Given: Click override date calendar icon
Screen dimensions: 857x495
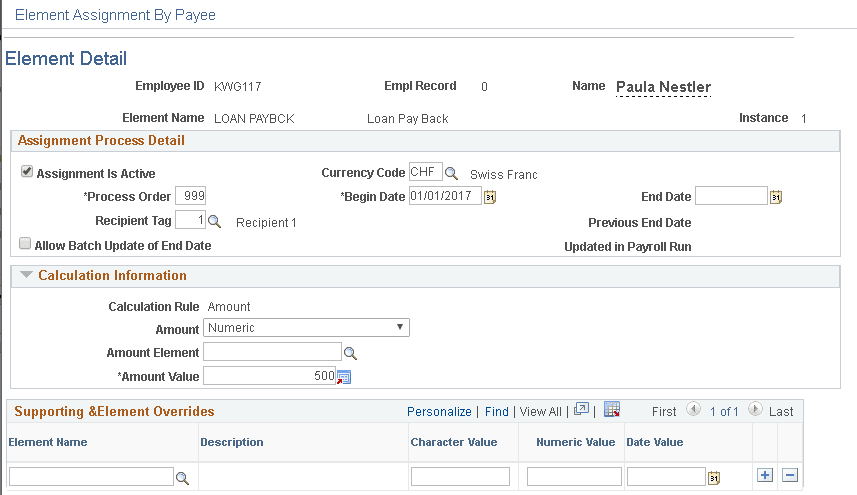Looking at the screenshot, I should (x=713, y=478).
